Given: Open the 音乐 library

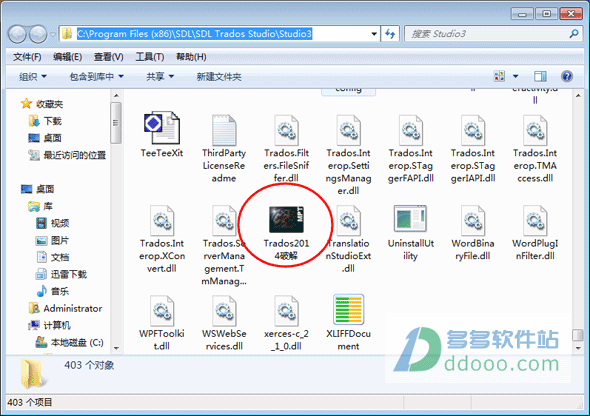Looking at the screenshot, I should tap(53, 291).
